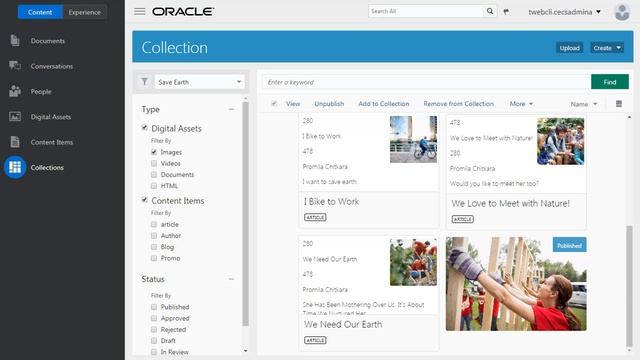Click the filter funnel icon
The height and width of the screenshot is (360, 640).
144,82
